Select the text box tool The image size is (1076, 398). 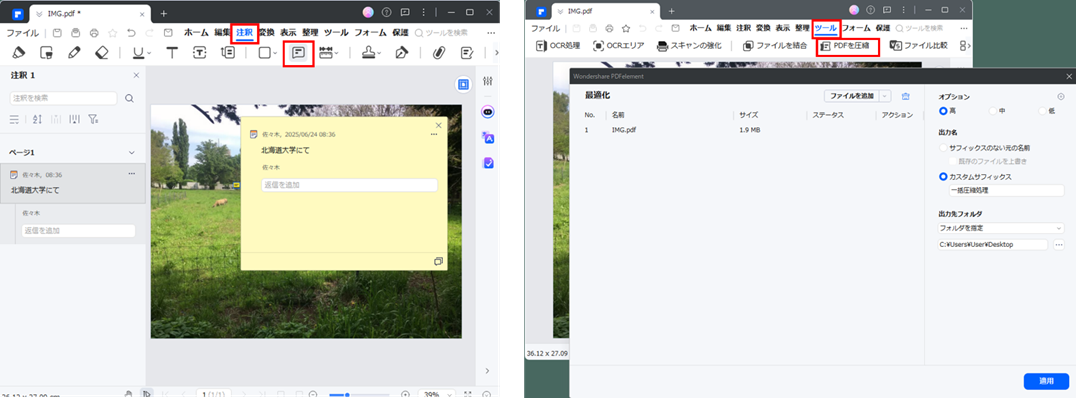point(199,53)
